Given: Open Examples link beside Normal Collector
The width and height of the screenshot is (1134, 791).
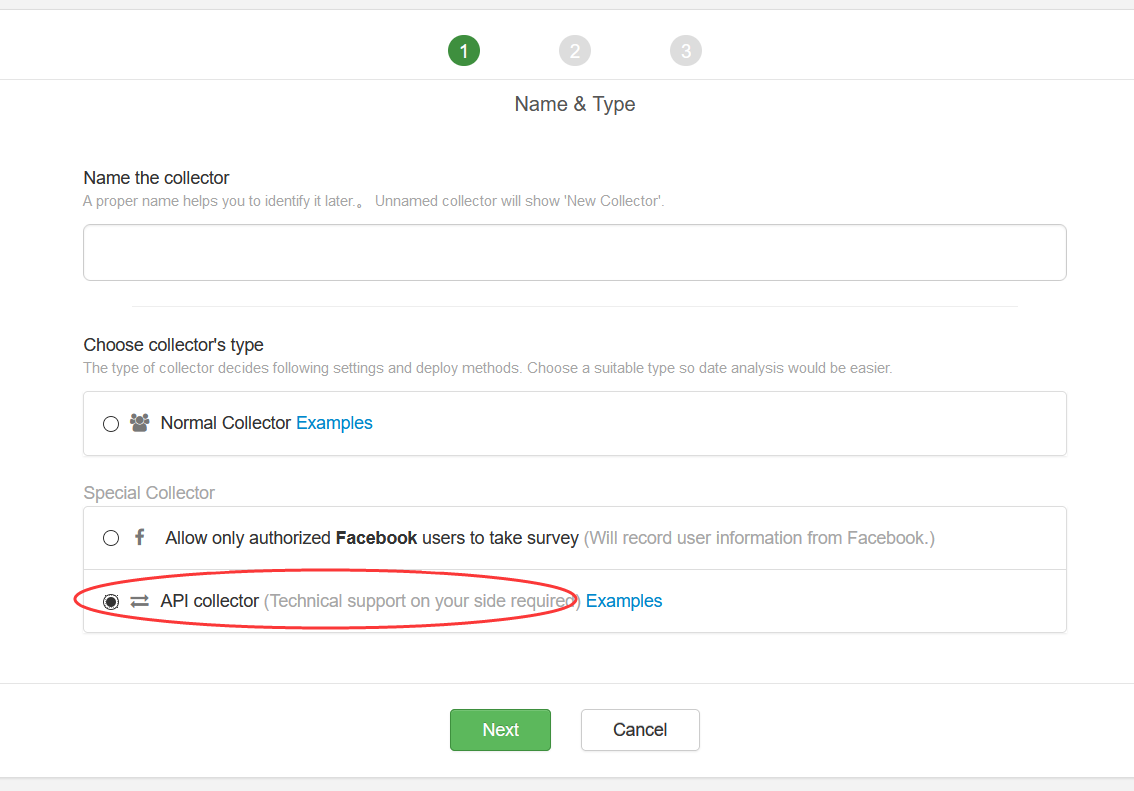Looking at the screenshot, I should (x=334, y=423).
